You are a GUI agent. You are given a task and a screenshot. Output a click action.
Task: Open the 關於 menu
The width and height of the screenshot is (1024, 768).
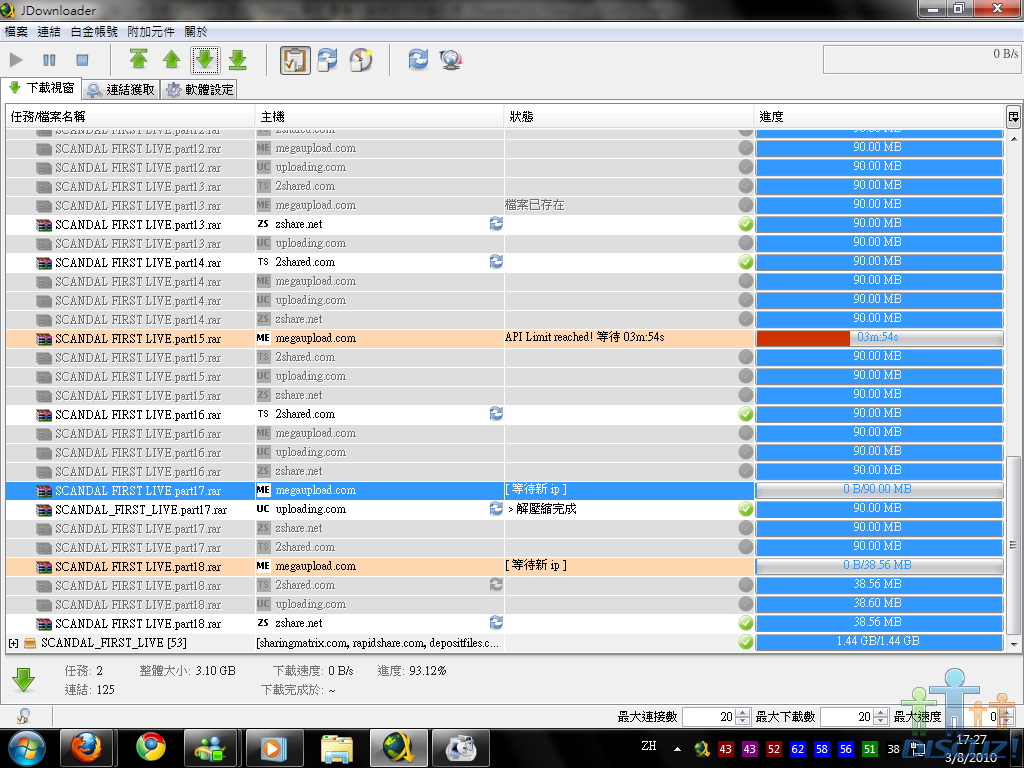196,31
